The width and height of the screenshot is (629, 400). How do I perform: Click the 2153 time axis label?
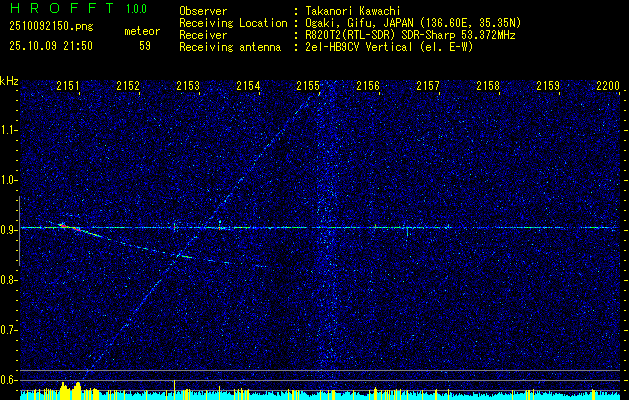188,85
